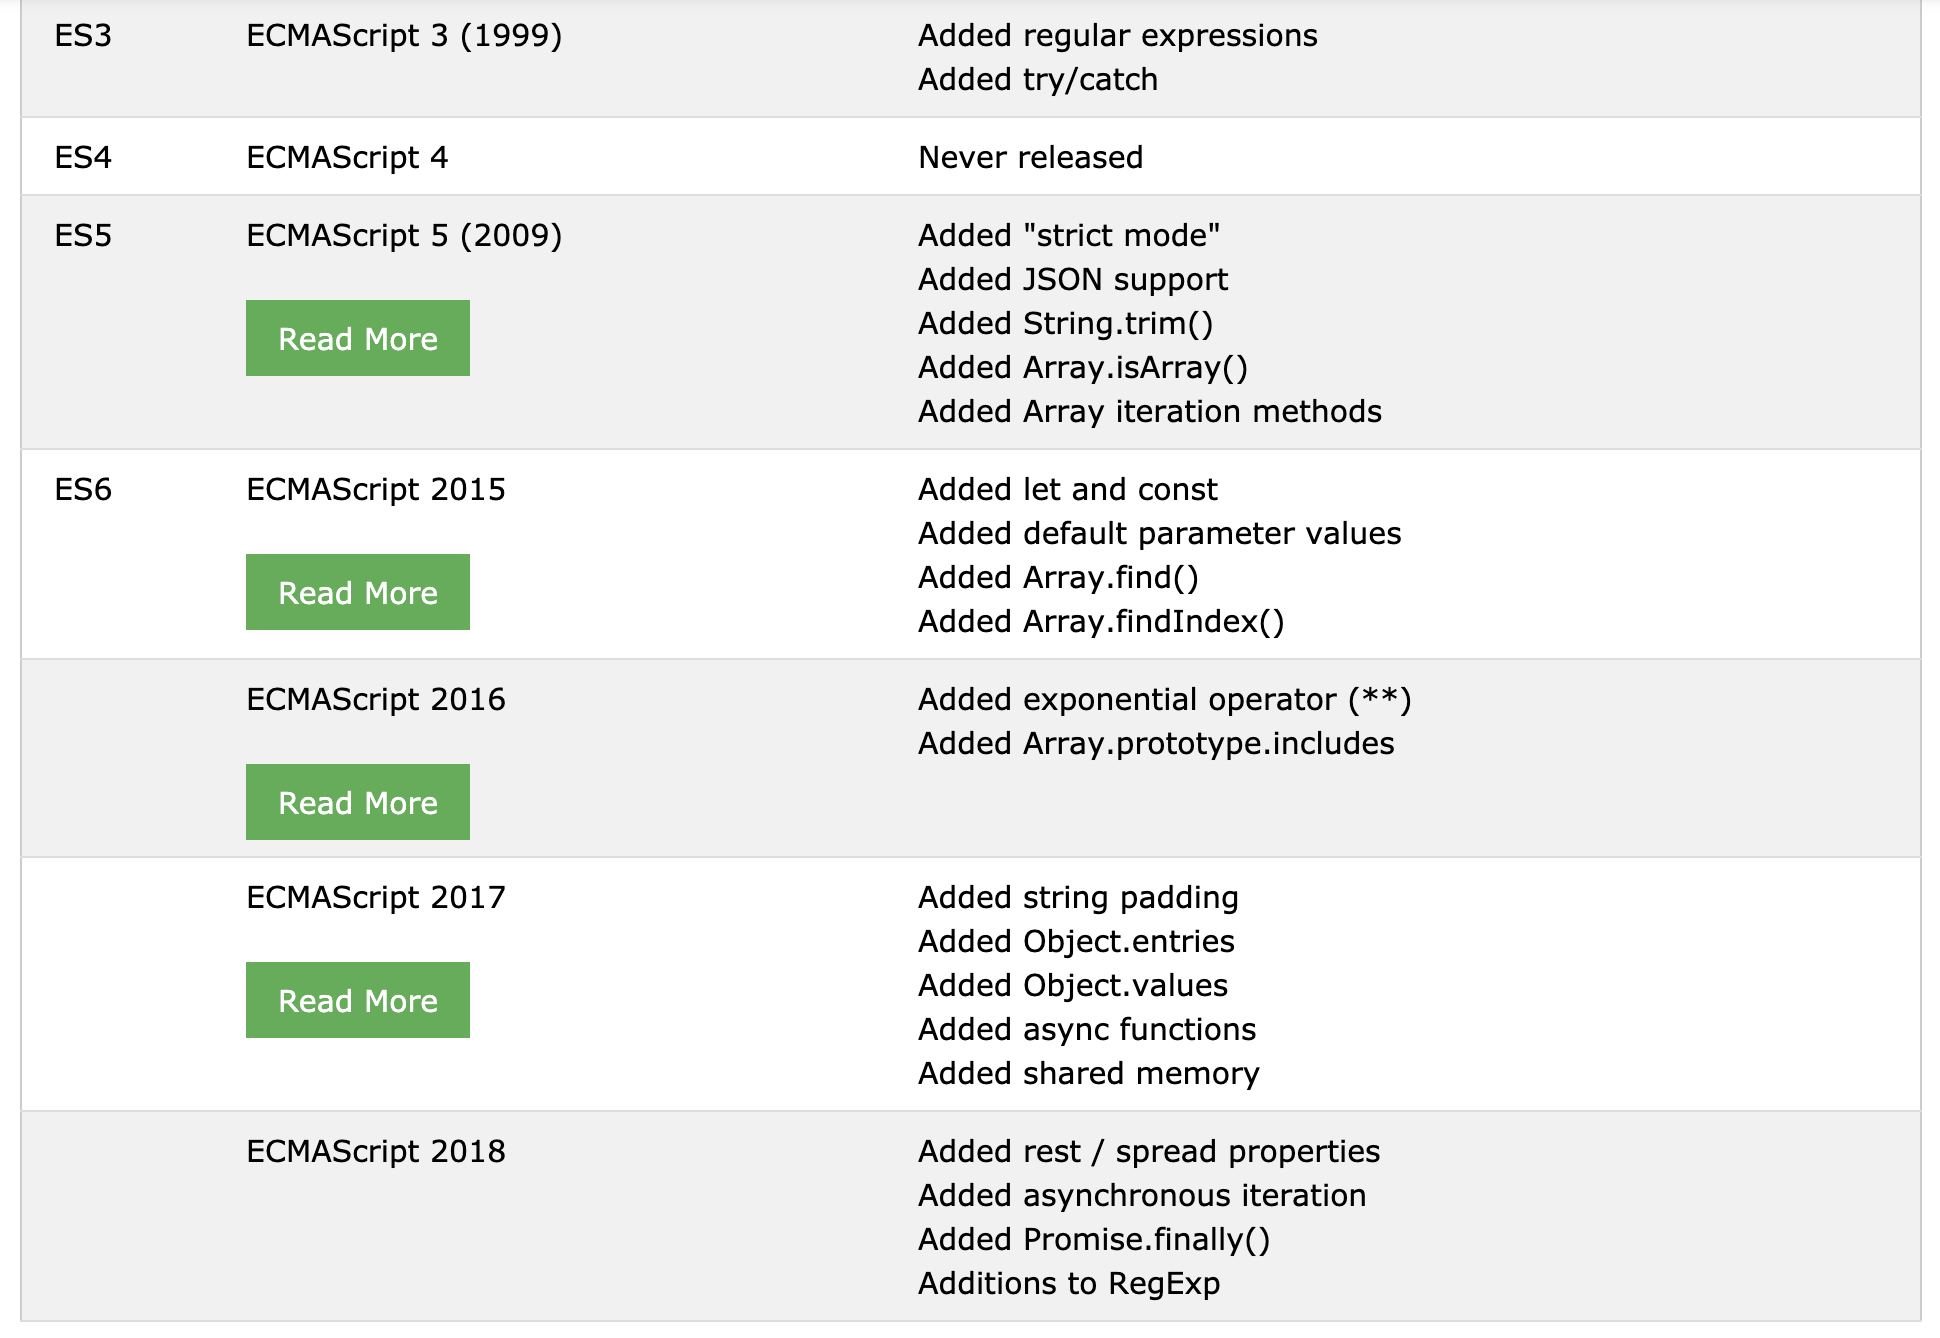The image size is (1940, 1338).
Task: Open Read More for ECMAScript 2015
Action: 357,592
